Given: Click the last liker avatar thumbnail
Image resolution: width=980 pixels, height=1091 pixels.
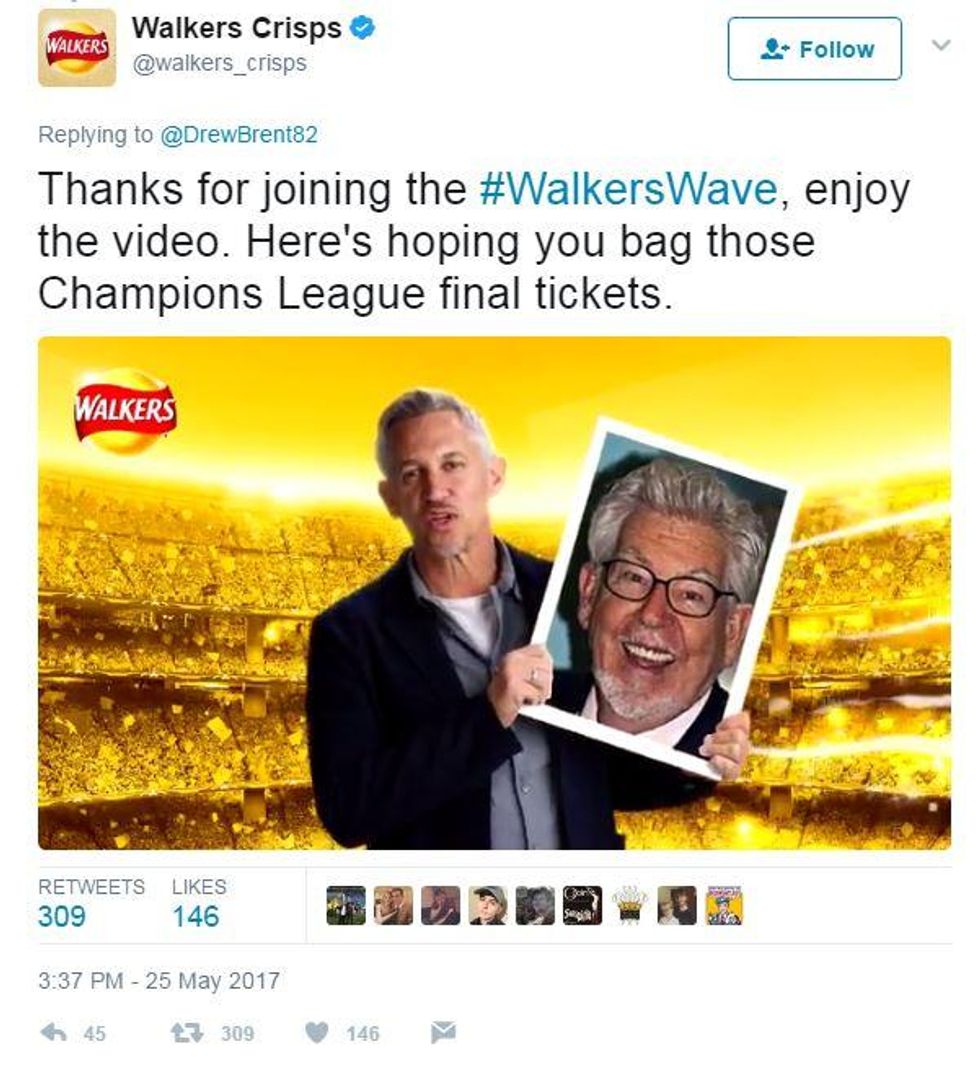Looking at the screenshot, I should 725,905.
